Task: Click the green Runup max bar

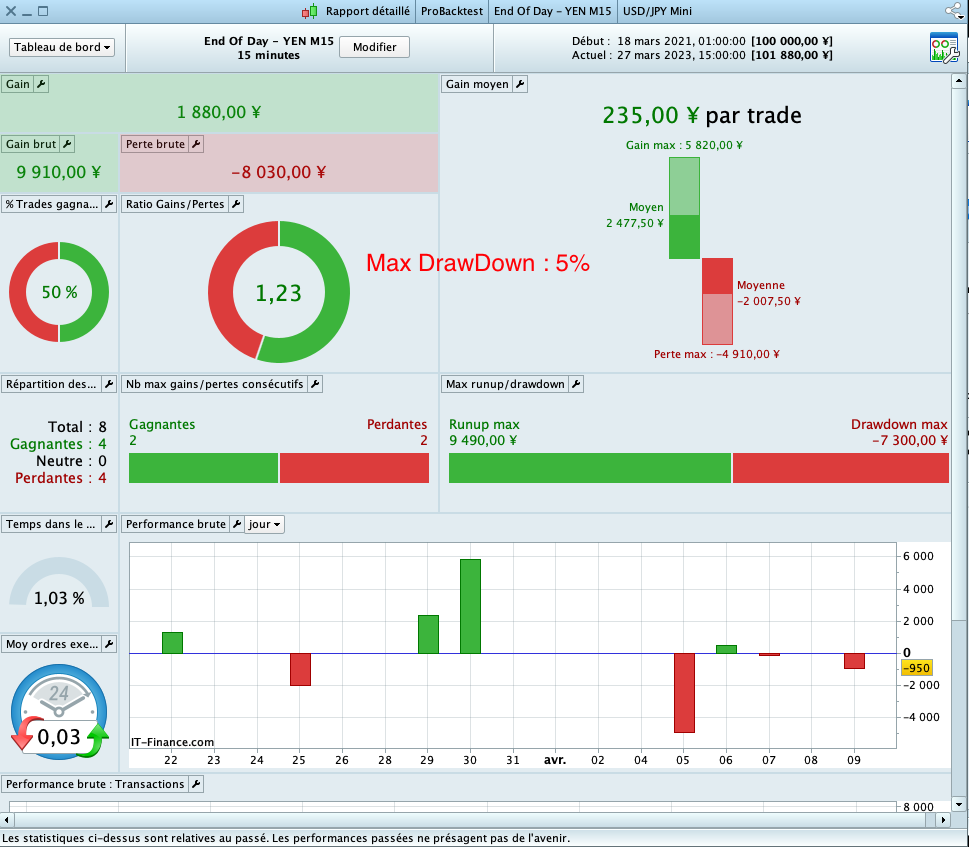Action: pyautogui.click(x=590, y=468)
